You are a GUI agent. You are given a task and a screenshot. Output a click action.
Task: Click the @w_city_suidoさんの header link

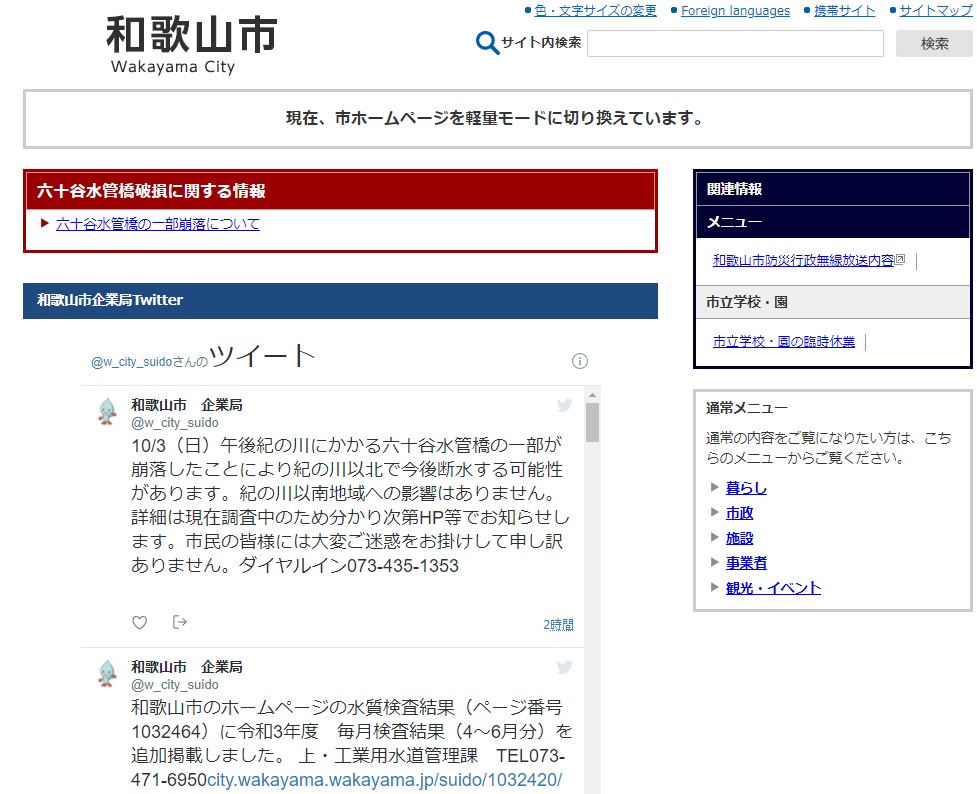150,361
